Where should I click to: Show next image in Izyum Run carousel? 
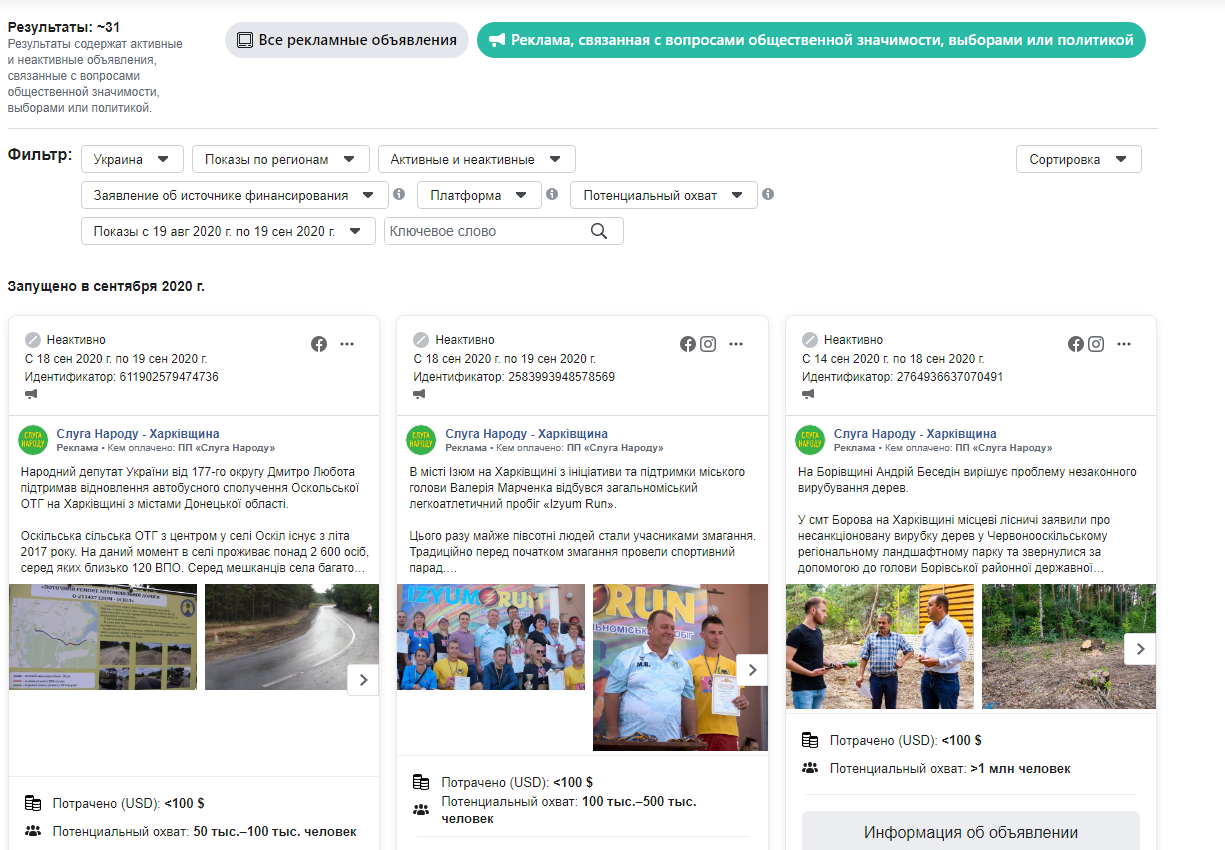752,670
